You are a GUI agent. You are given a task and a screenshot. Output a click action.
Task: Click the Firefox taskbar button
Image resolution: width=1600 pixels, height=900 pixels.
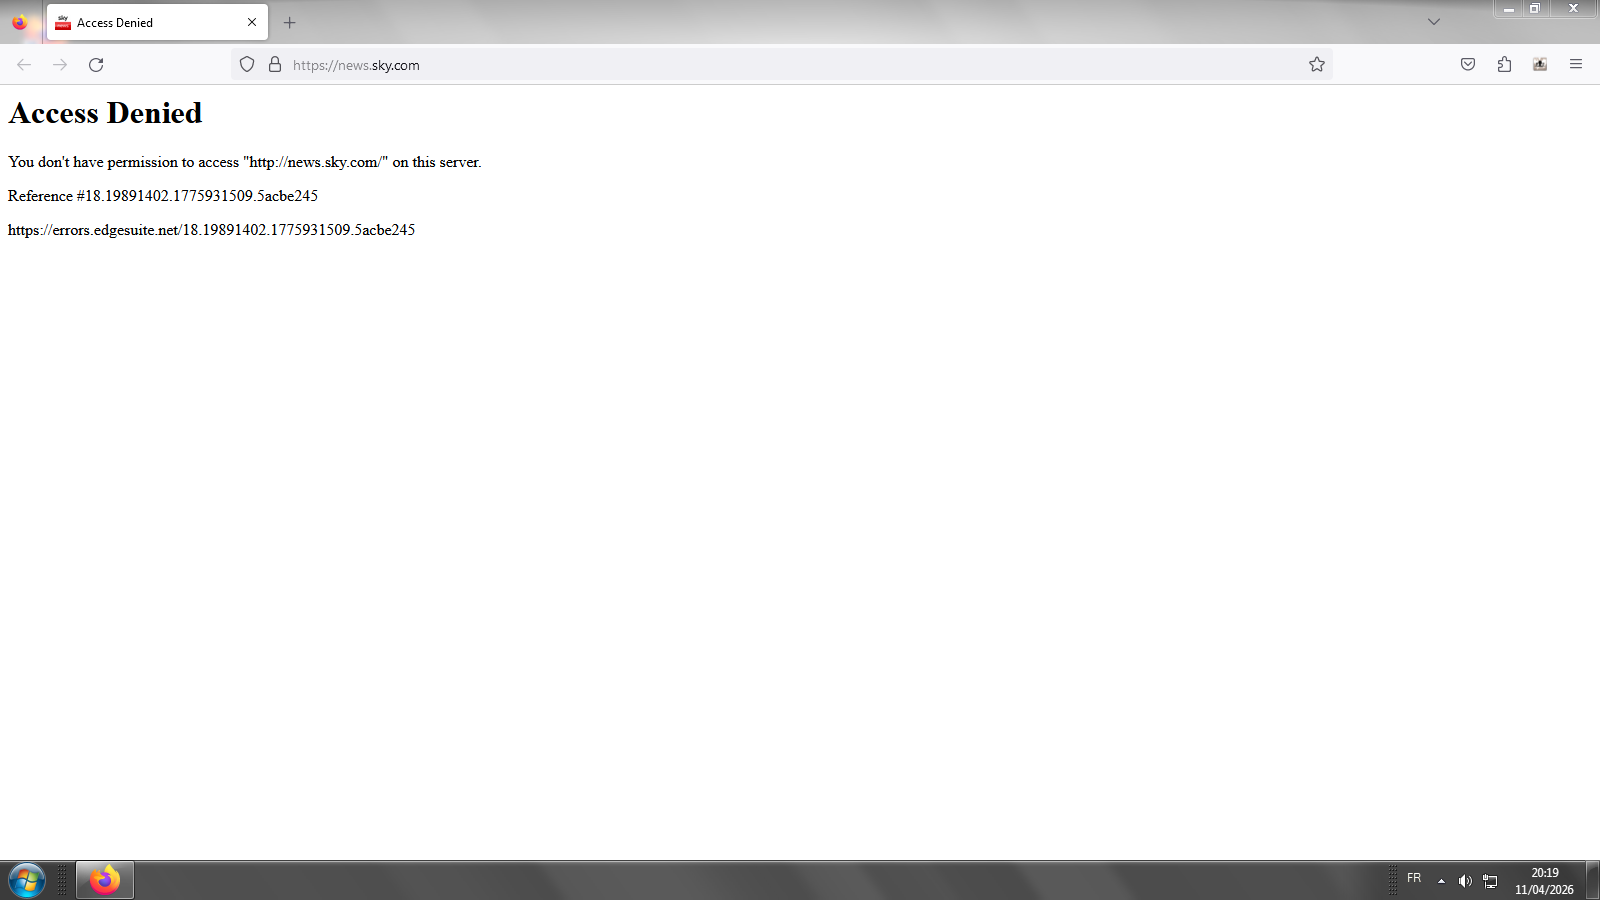pos(105,880)
